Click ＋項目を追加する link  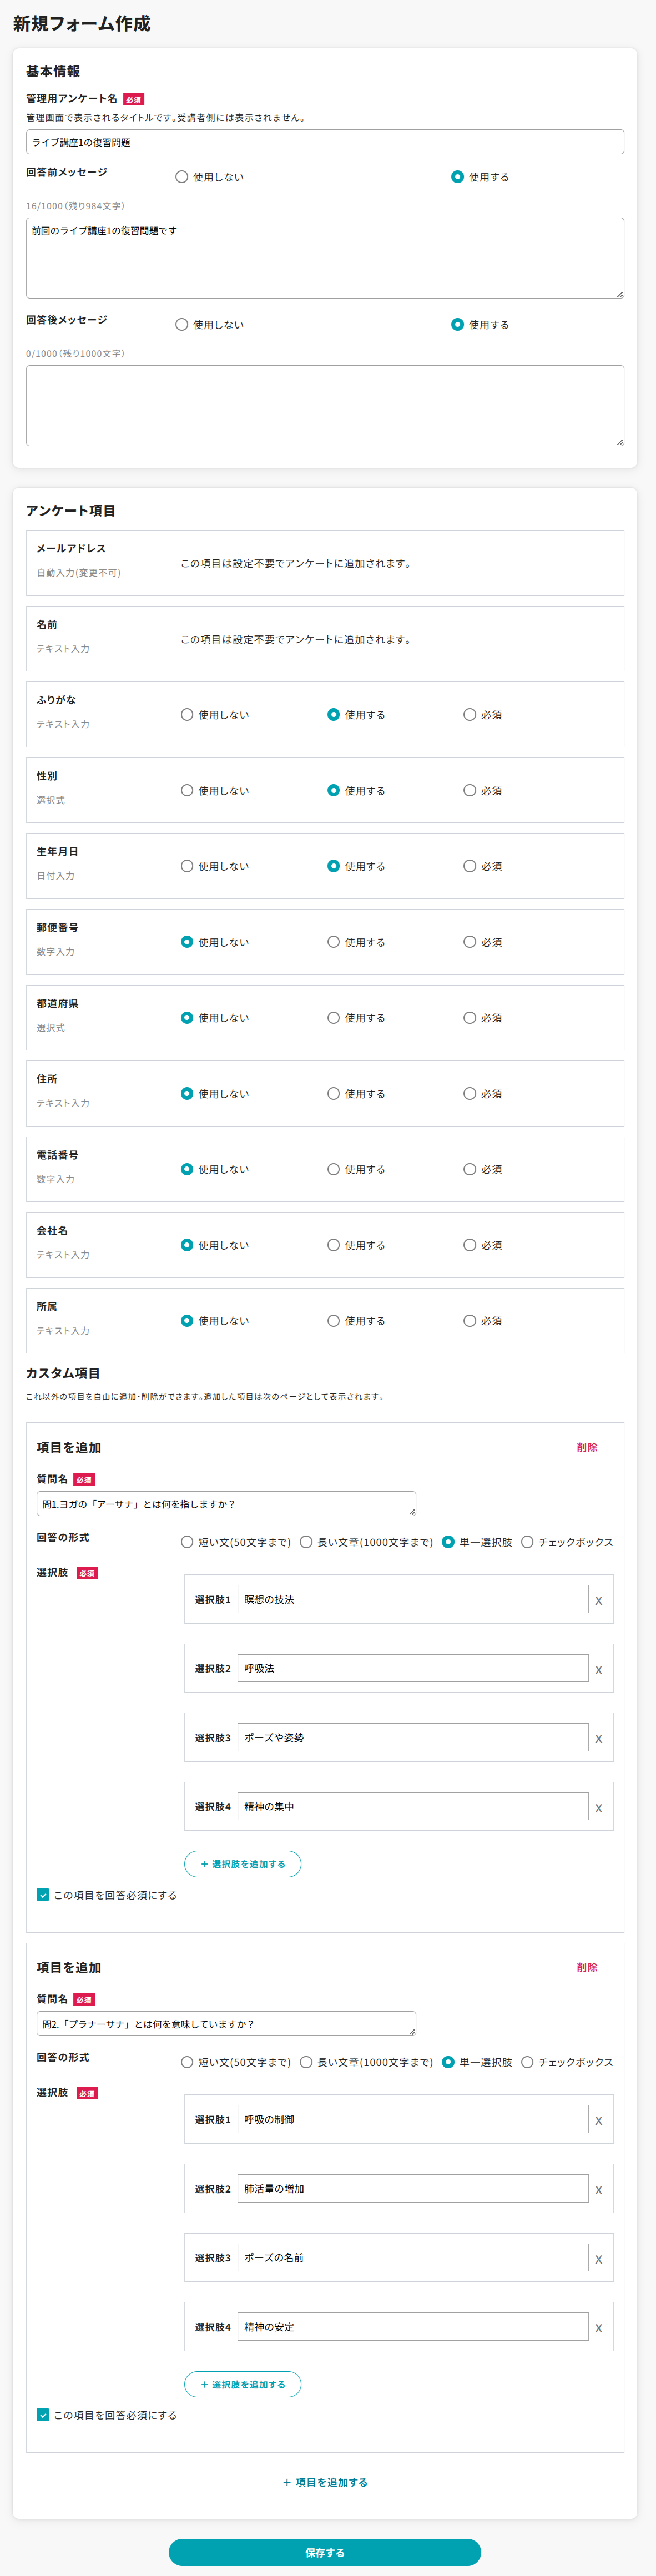[325, 2482]
